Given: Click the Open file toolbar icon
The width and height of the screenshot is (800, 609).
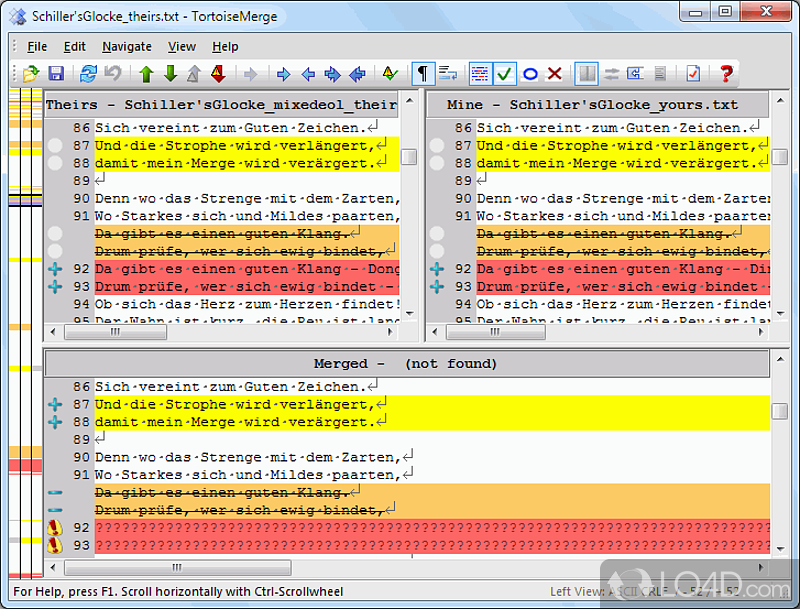Looking at the screenshot, I should tap(31, 74).
